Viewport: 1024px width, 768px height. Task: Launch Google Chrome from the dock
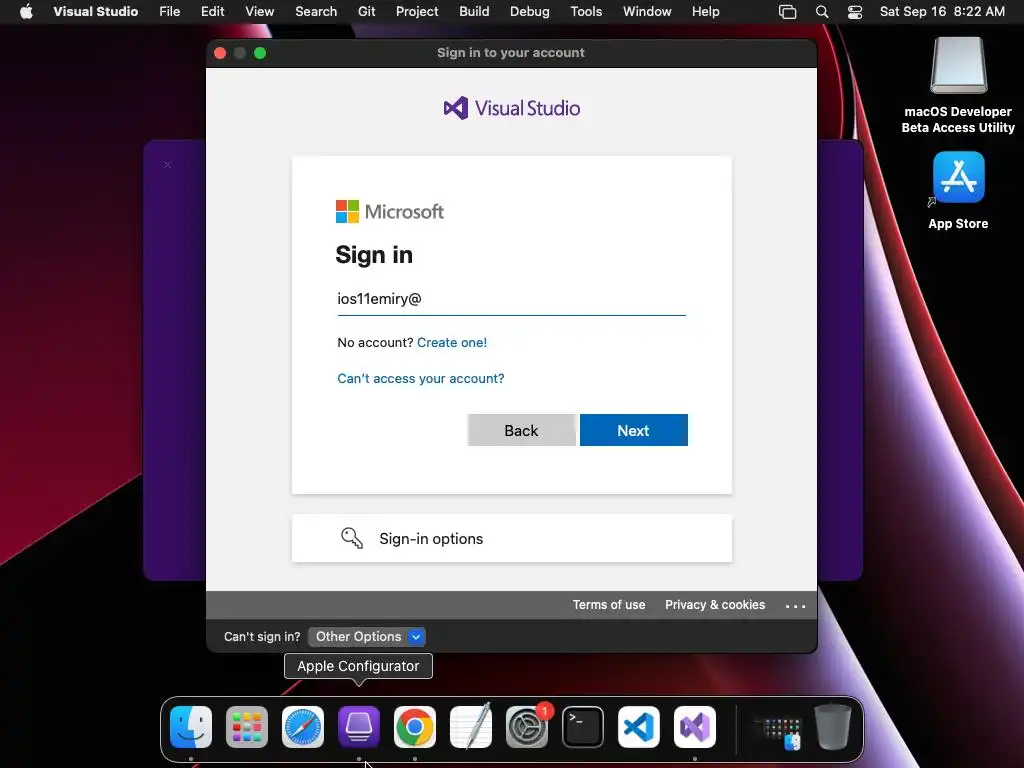click(415, 727)
